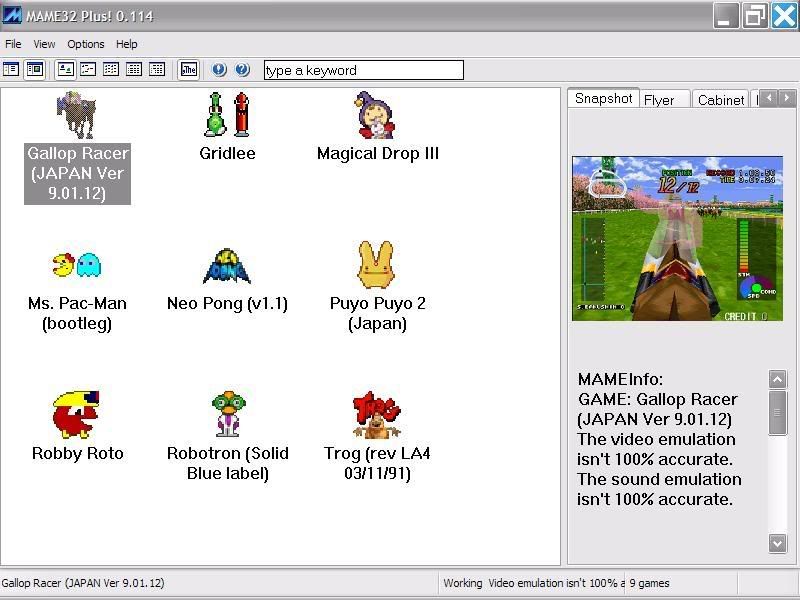Viewport: 800px width, 600px height.
Task: Switch to grouped view in toolbar
Action: pyautogui.click(x=157, y=69)
